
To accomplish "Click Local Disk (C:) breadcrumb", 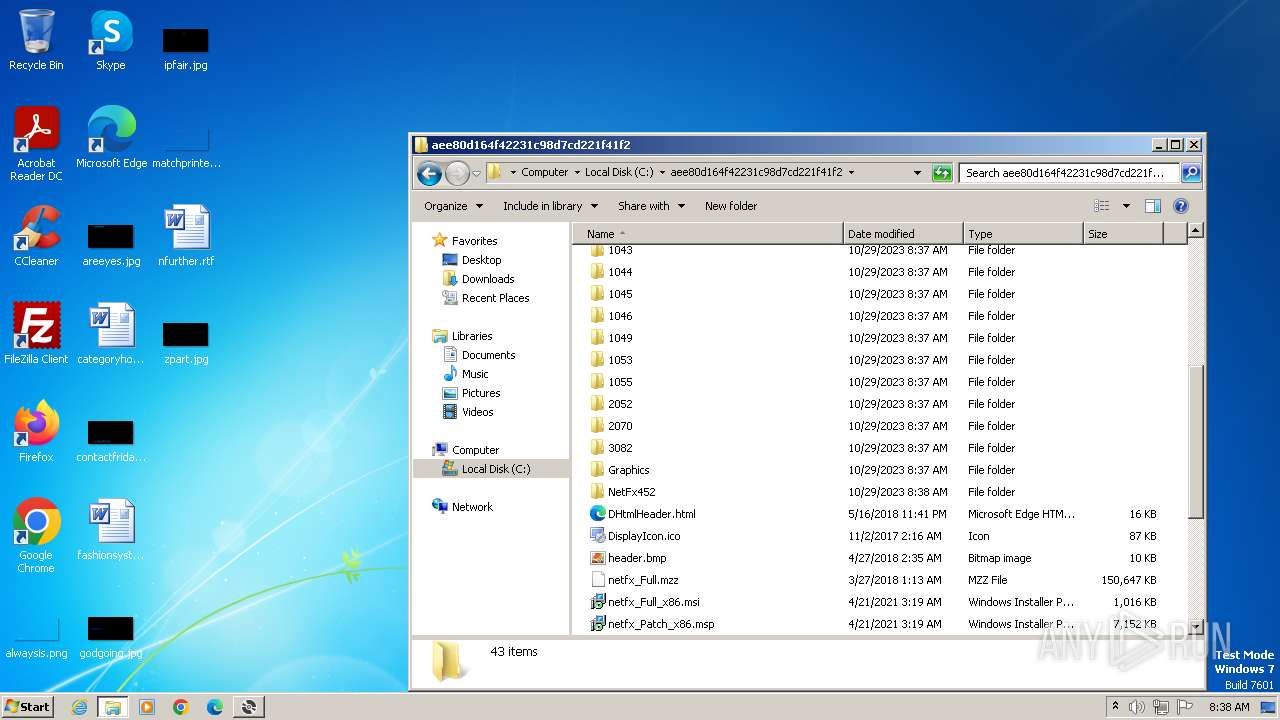I will [x=619, y=172].
